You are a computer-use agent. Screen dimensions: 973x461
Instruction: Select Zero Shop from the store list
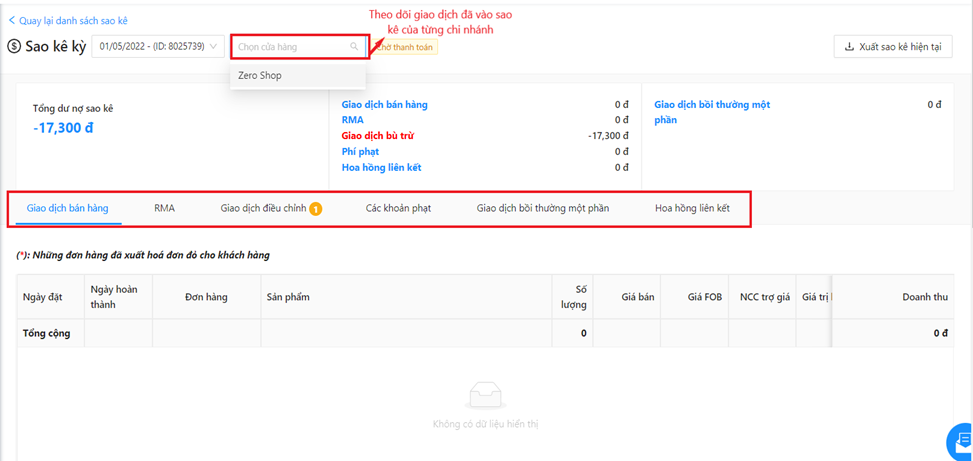[x=260, y=76]
